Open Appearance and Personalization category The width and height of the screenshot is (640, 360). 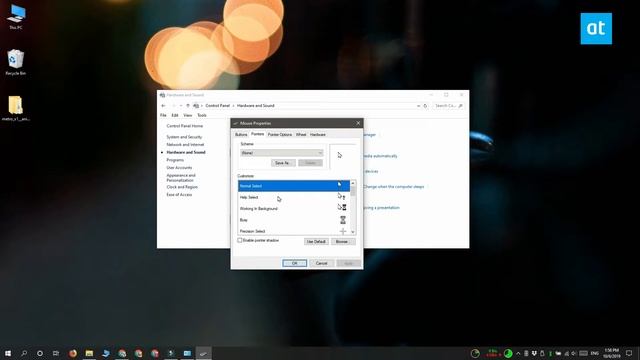point(181,178)
